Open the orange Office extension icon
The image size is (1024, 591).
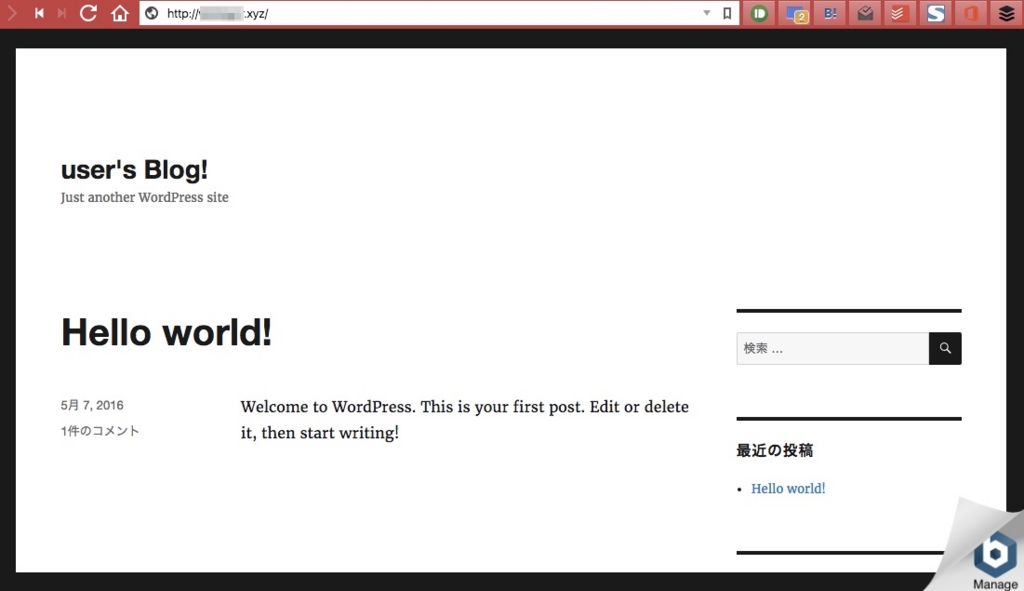971,13
